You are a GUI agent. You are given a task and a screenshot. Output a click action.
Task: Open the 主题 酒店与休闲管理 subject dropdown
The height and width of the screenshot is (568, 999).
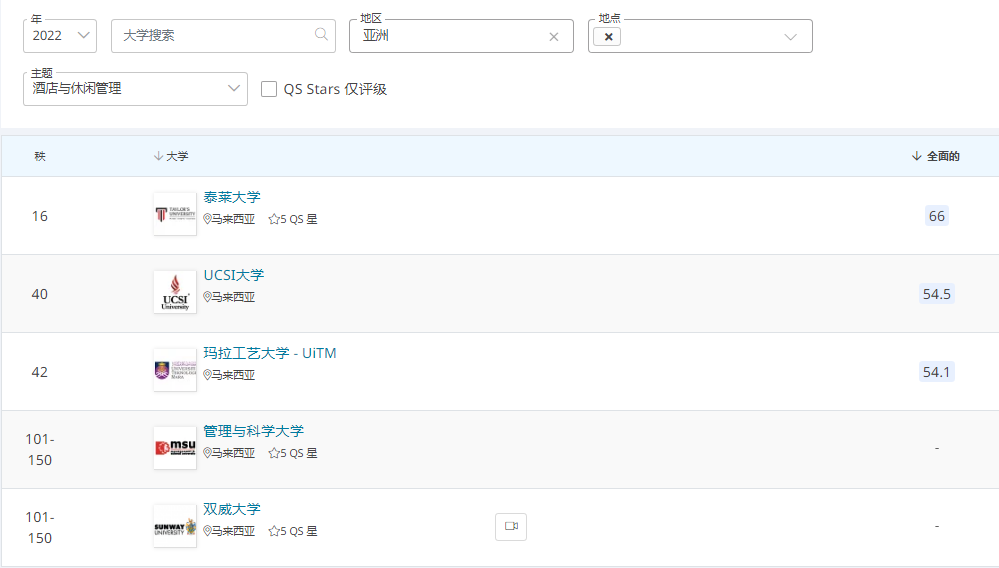coord(135,89)
